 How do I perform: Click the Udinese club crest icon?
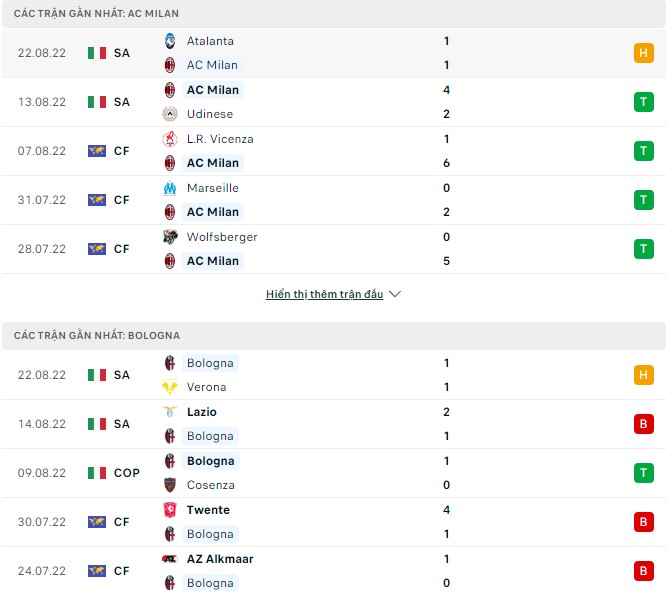[x=170, y=114]
